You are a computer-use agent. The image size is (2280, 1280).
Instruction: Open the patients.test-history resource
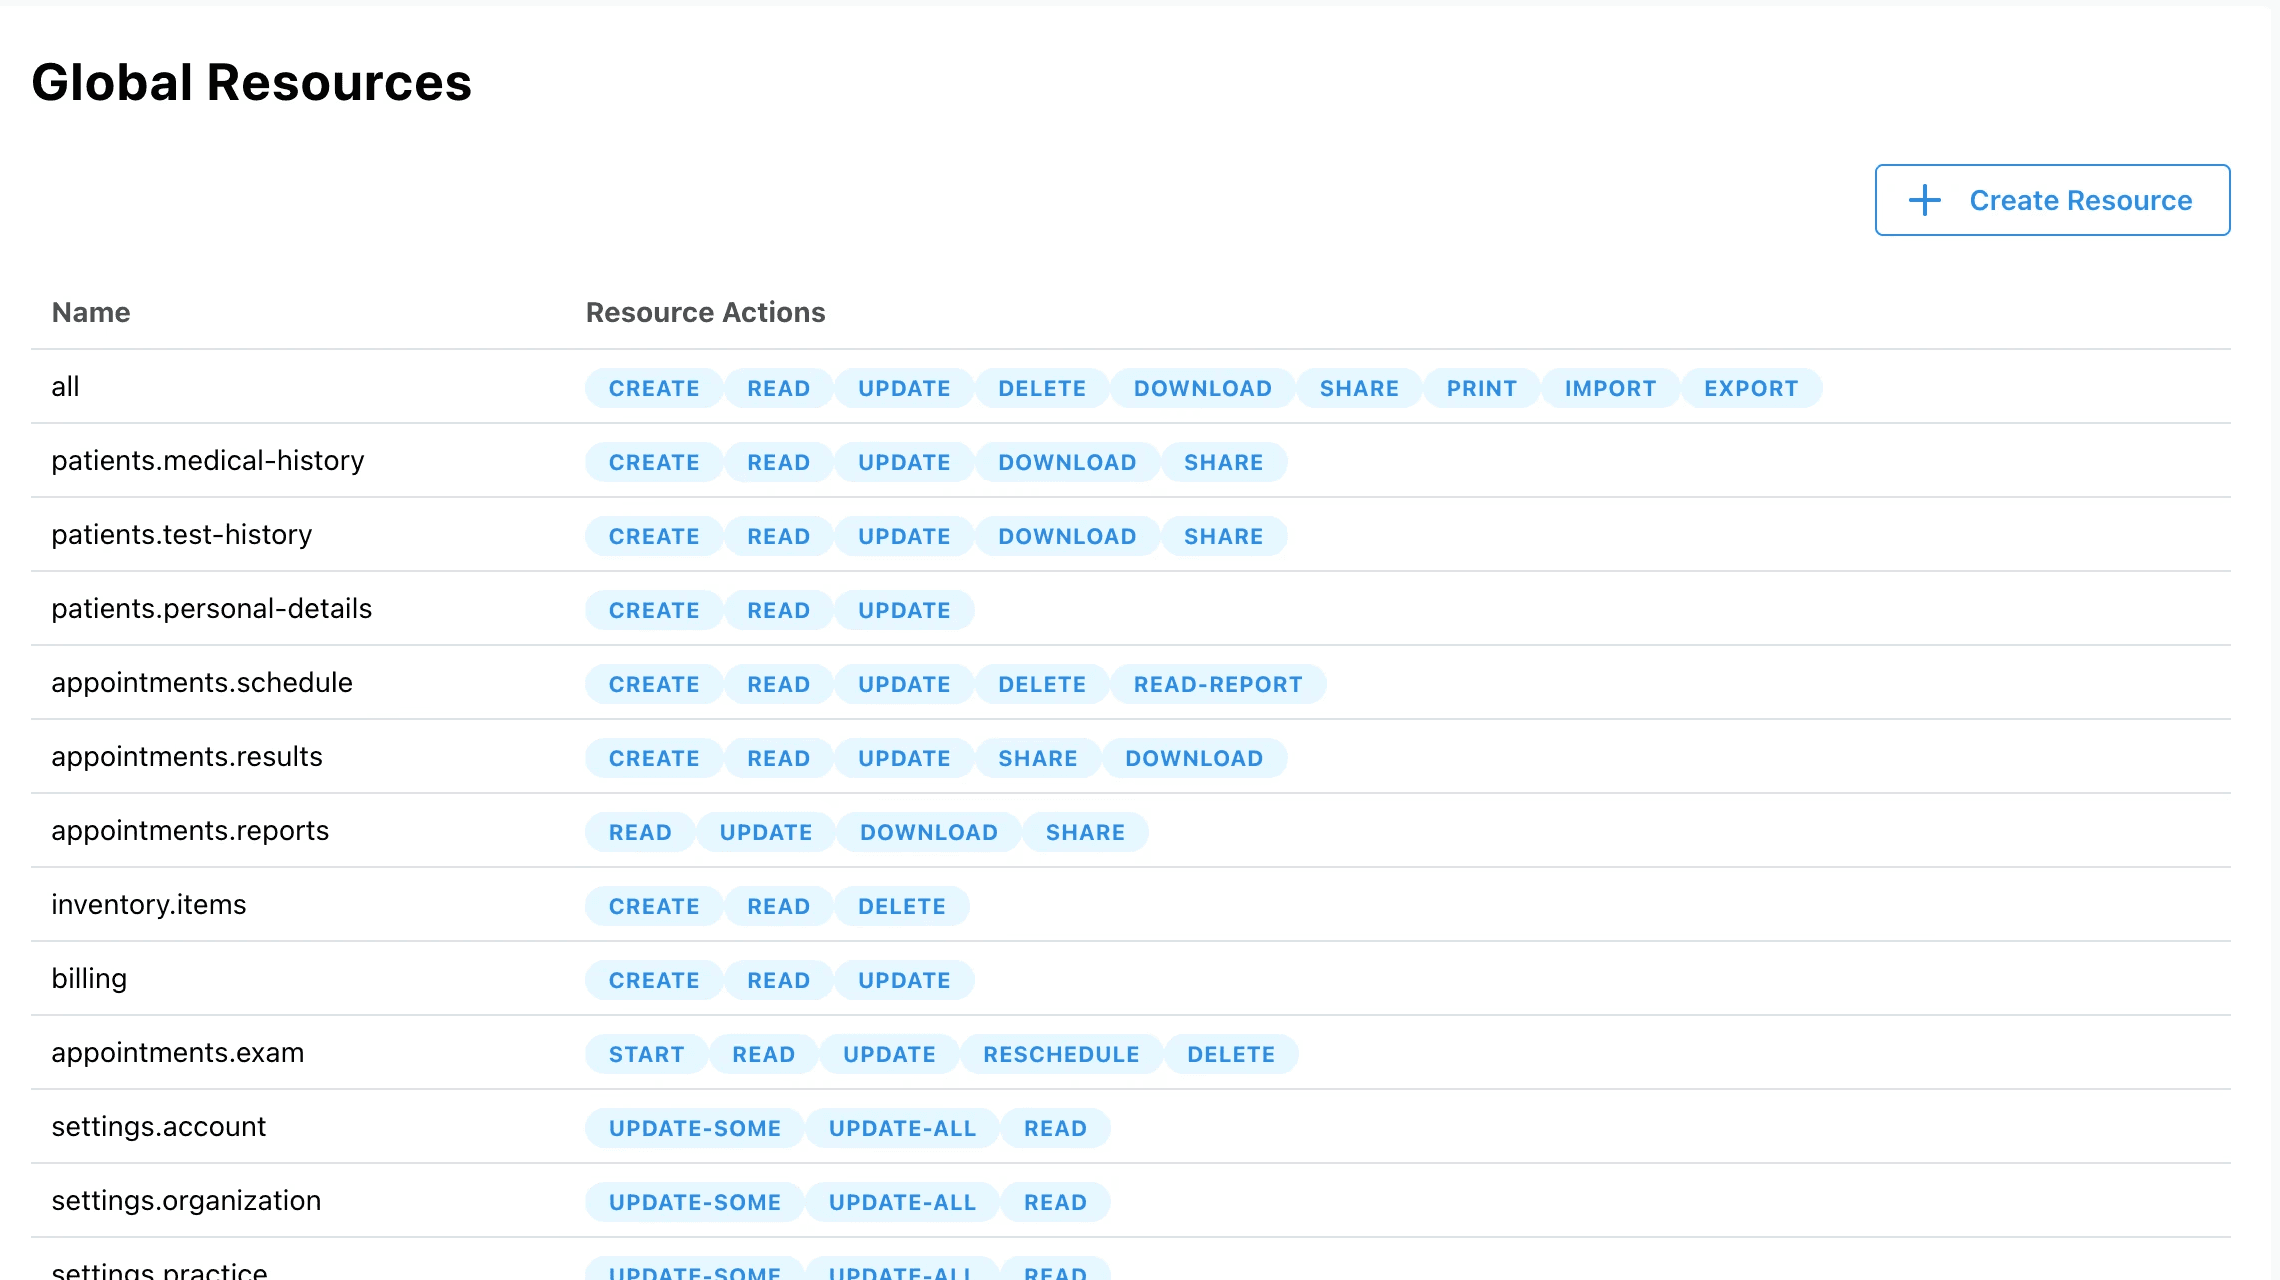182,534
